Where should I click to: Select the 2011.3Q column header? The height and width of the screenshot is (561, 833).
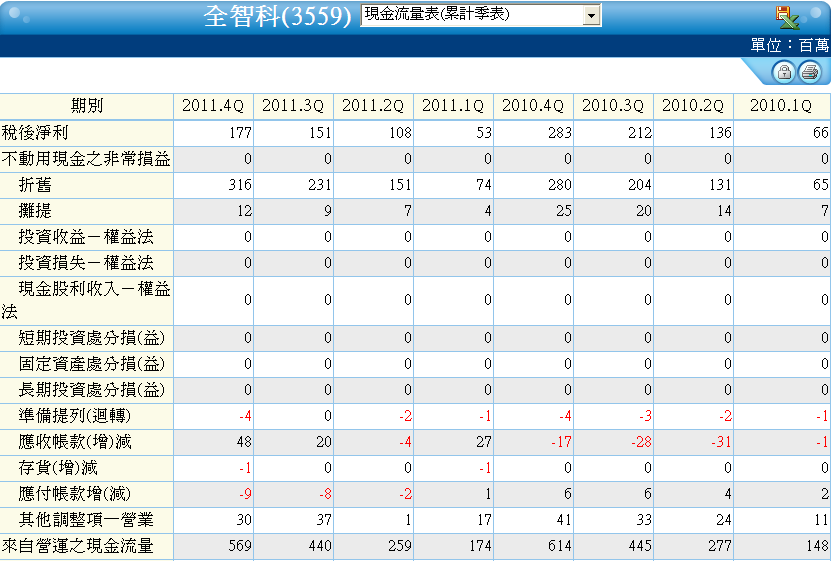pyautogui.click(x=293, y=106)
